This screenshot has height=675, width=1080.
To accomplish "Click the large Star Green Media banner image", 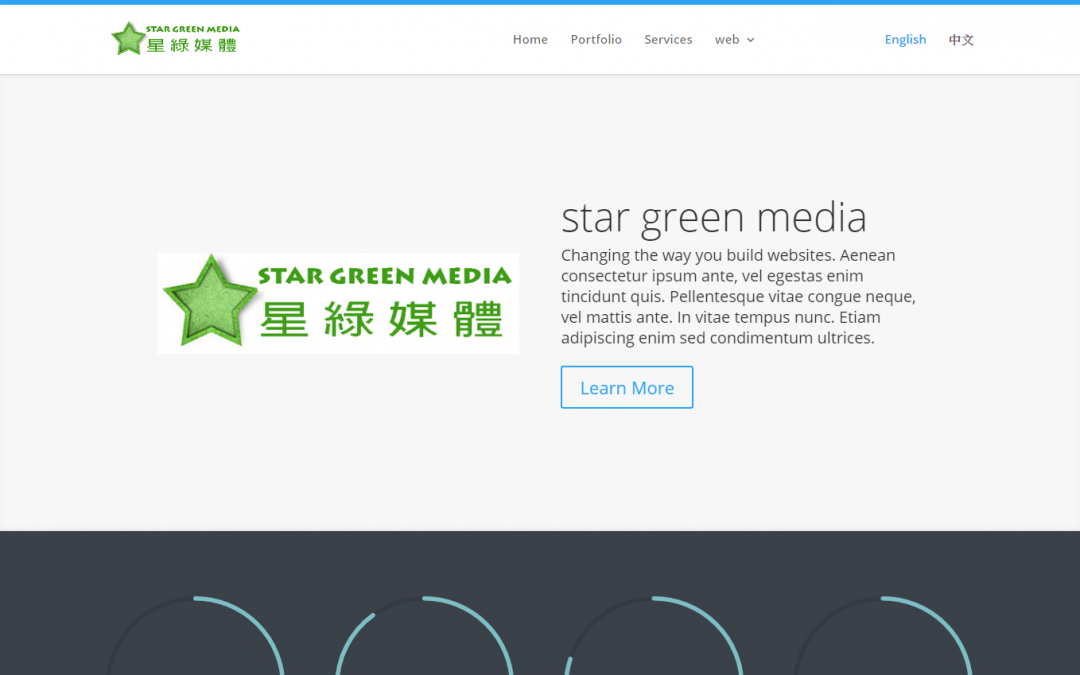I will [x=338, y=303].
